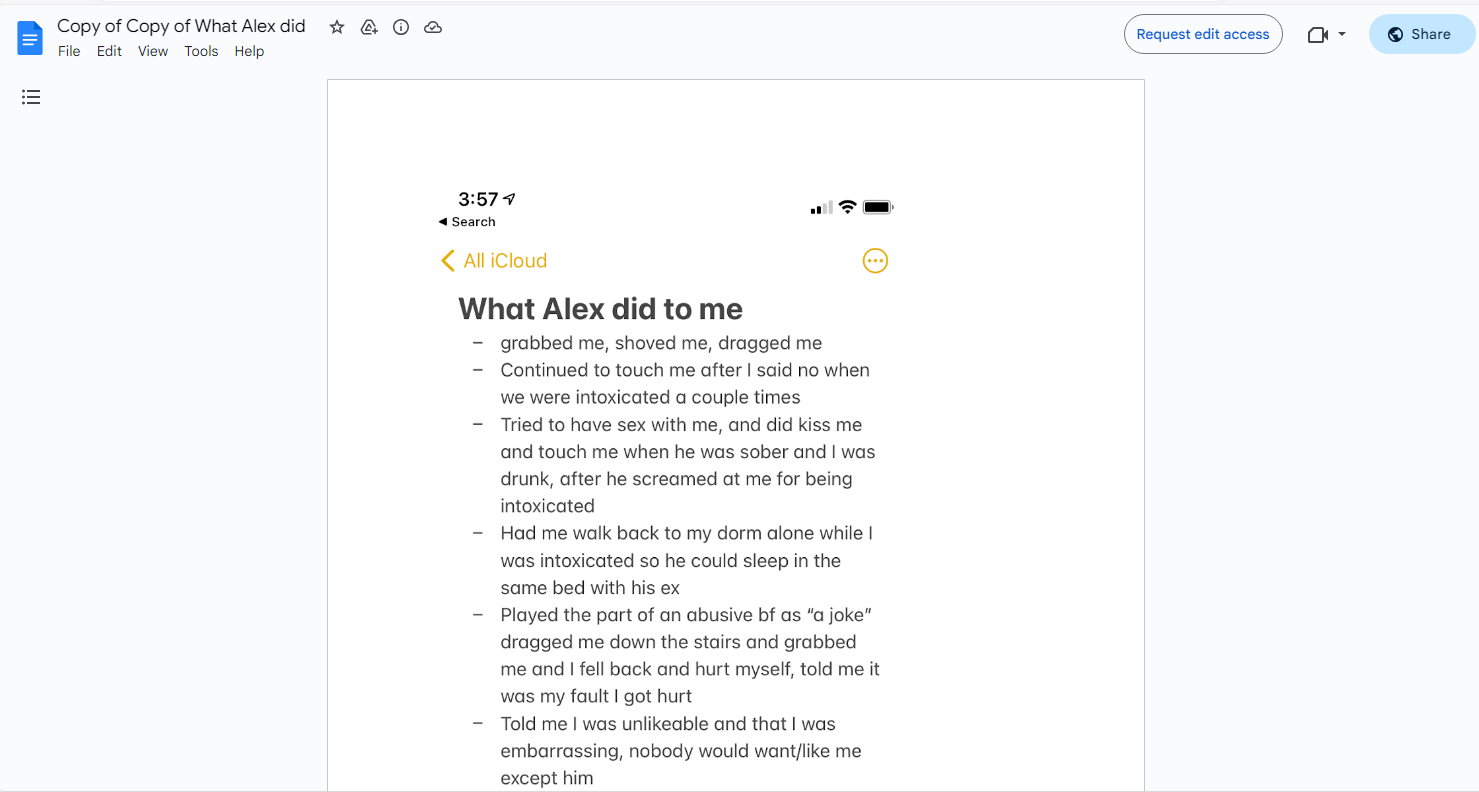Open the Edit menu
Image resolution: width=1479 pixels, height=792 pixels.
[x=109, y=51]
